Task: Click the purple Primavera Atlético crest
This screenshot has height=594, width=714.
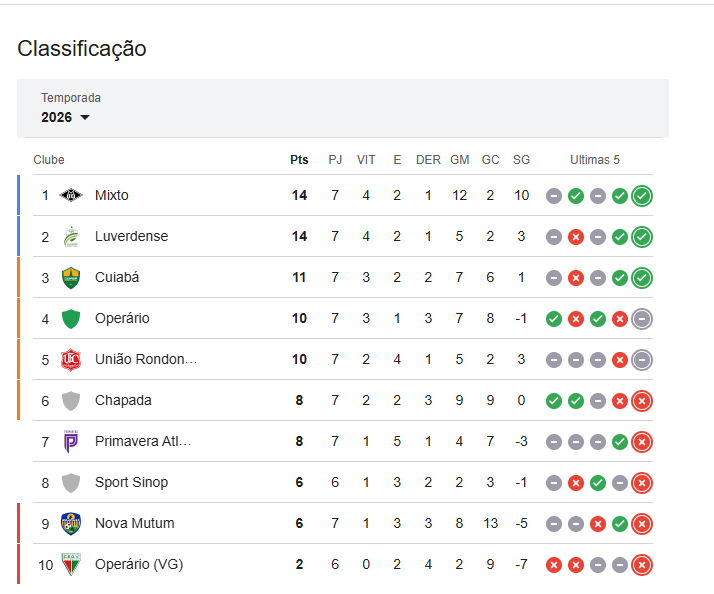Action: (x=70, y=441)
